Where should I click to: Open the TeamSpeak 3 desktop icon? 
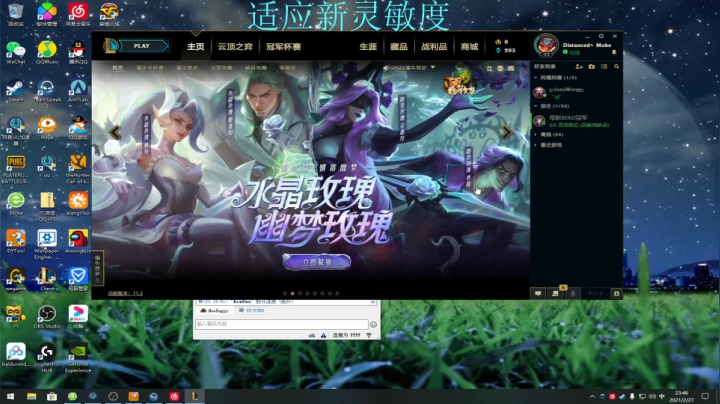(x=47, y=93)
